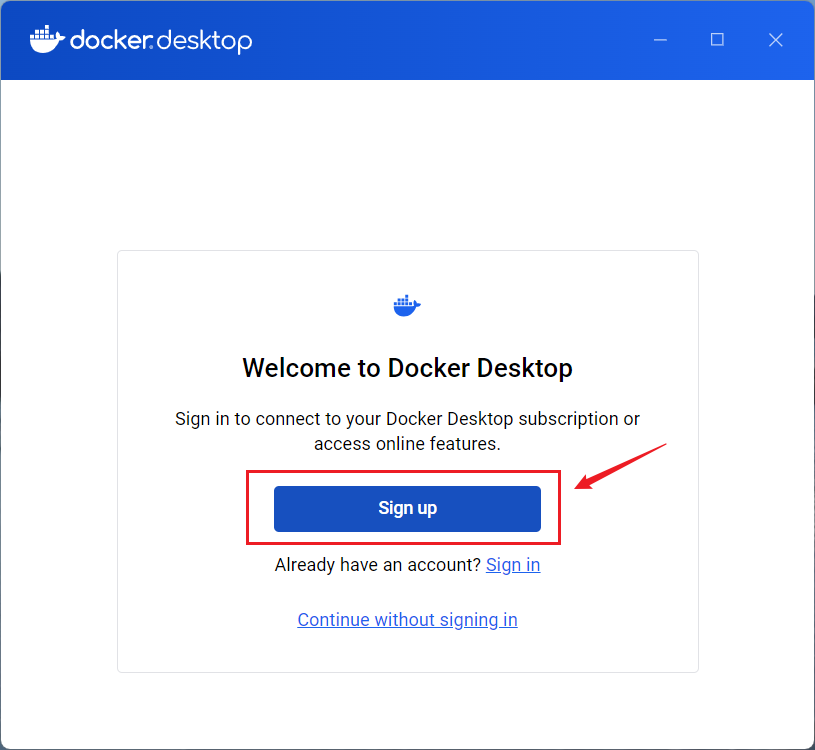Open the Sign in link
The width and height of the screenshot is (815, 750).
click(513, 565)
